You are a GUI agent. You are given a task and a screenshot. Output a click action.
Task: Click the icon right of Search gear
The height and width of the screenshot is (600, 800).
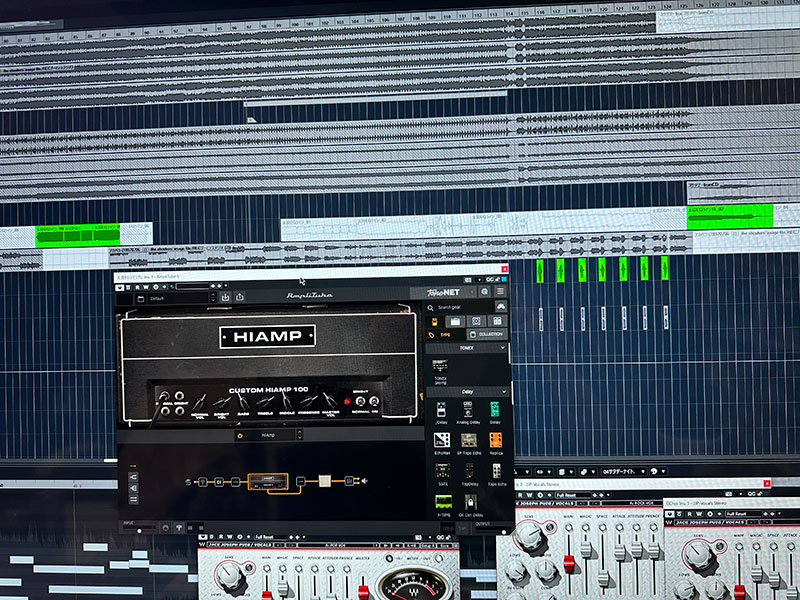(x=501, y=306)
